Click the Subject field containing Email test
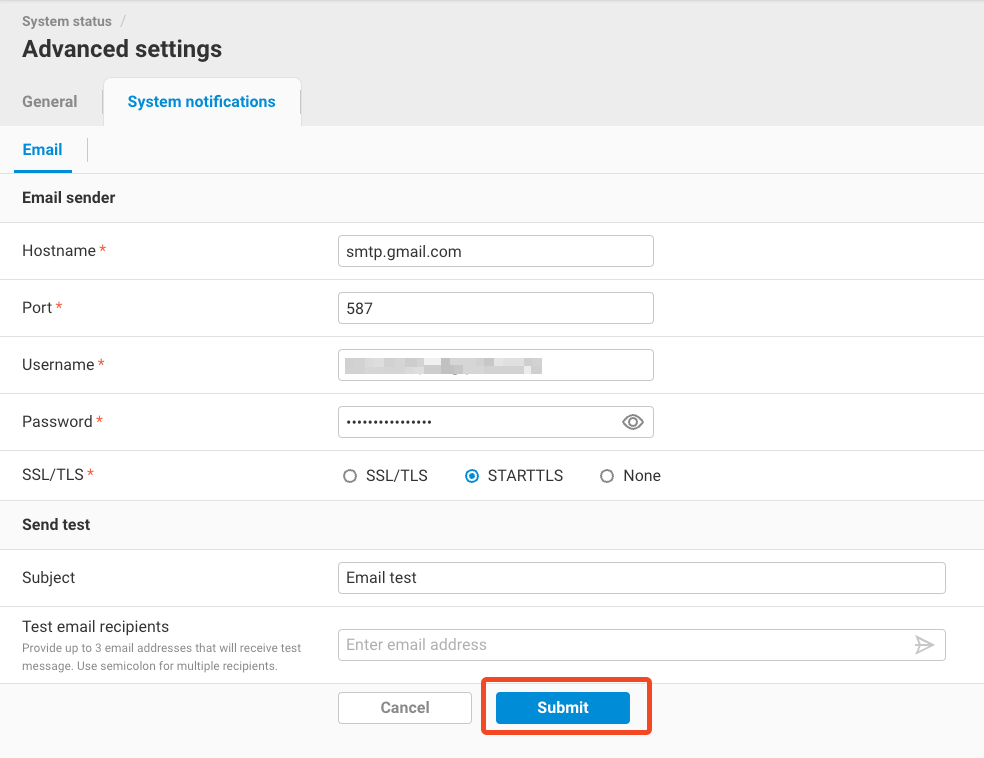Viewport: 984px width, 758px height. point(641,578)
